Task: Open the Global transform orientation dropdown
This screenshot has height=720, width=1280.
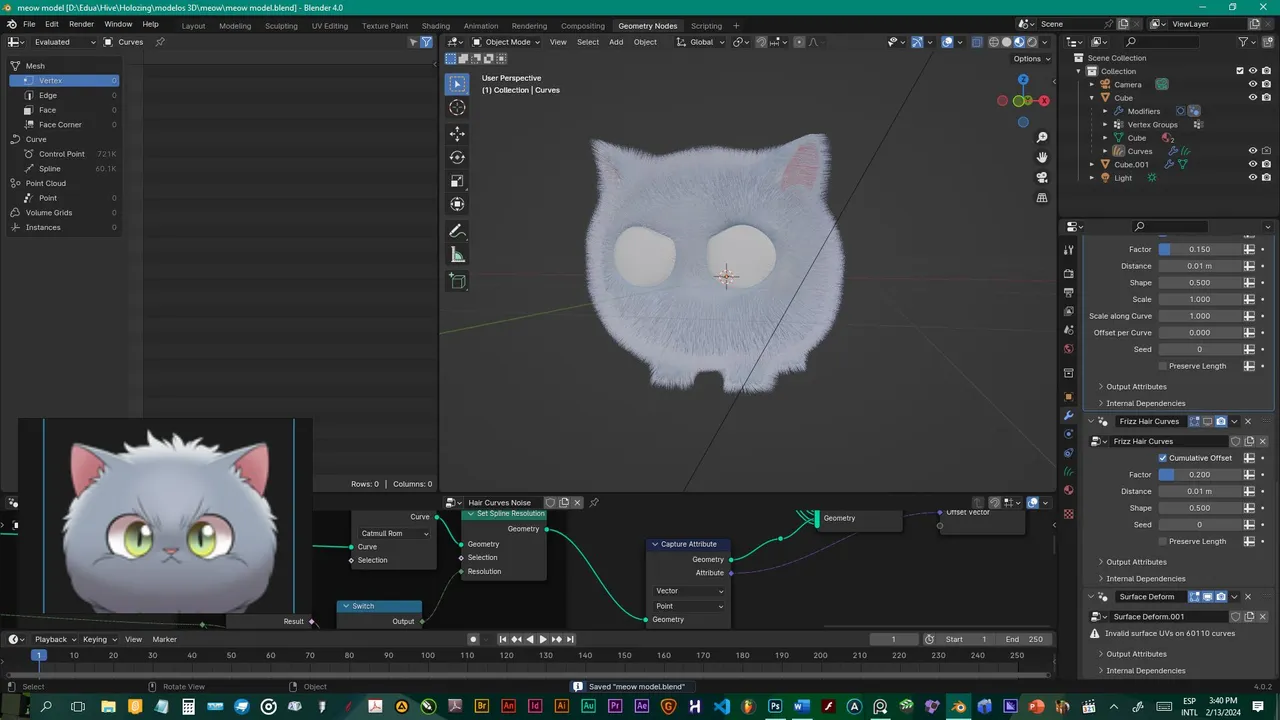Action: point(700,42)
